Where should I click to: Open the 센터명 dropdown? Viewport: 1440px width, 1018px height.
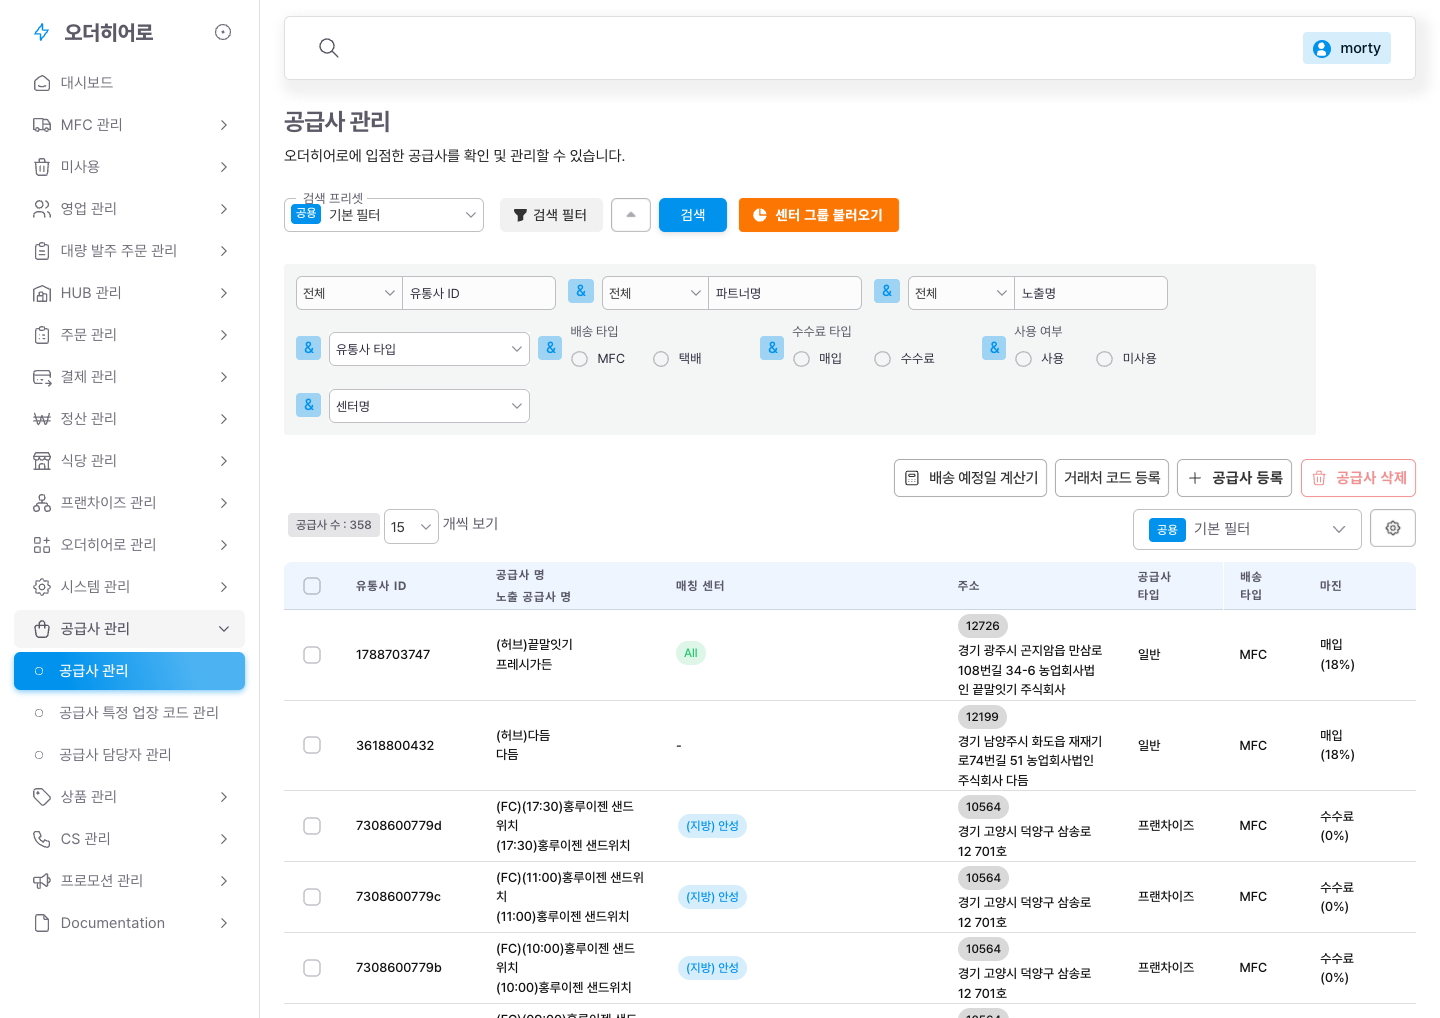(x=429, y=406)
